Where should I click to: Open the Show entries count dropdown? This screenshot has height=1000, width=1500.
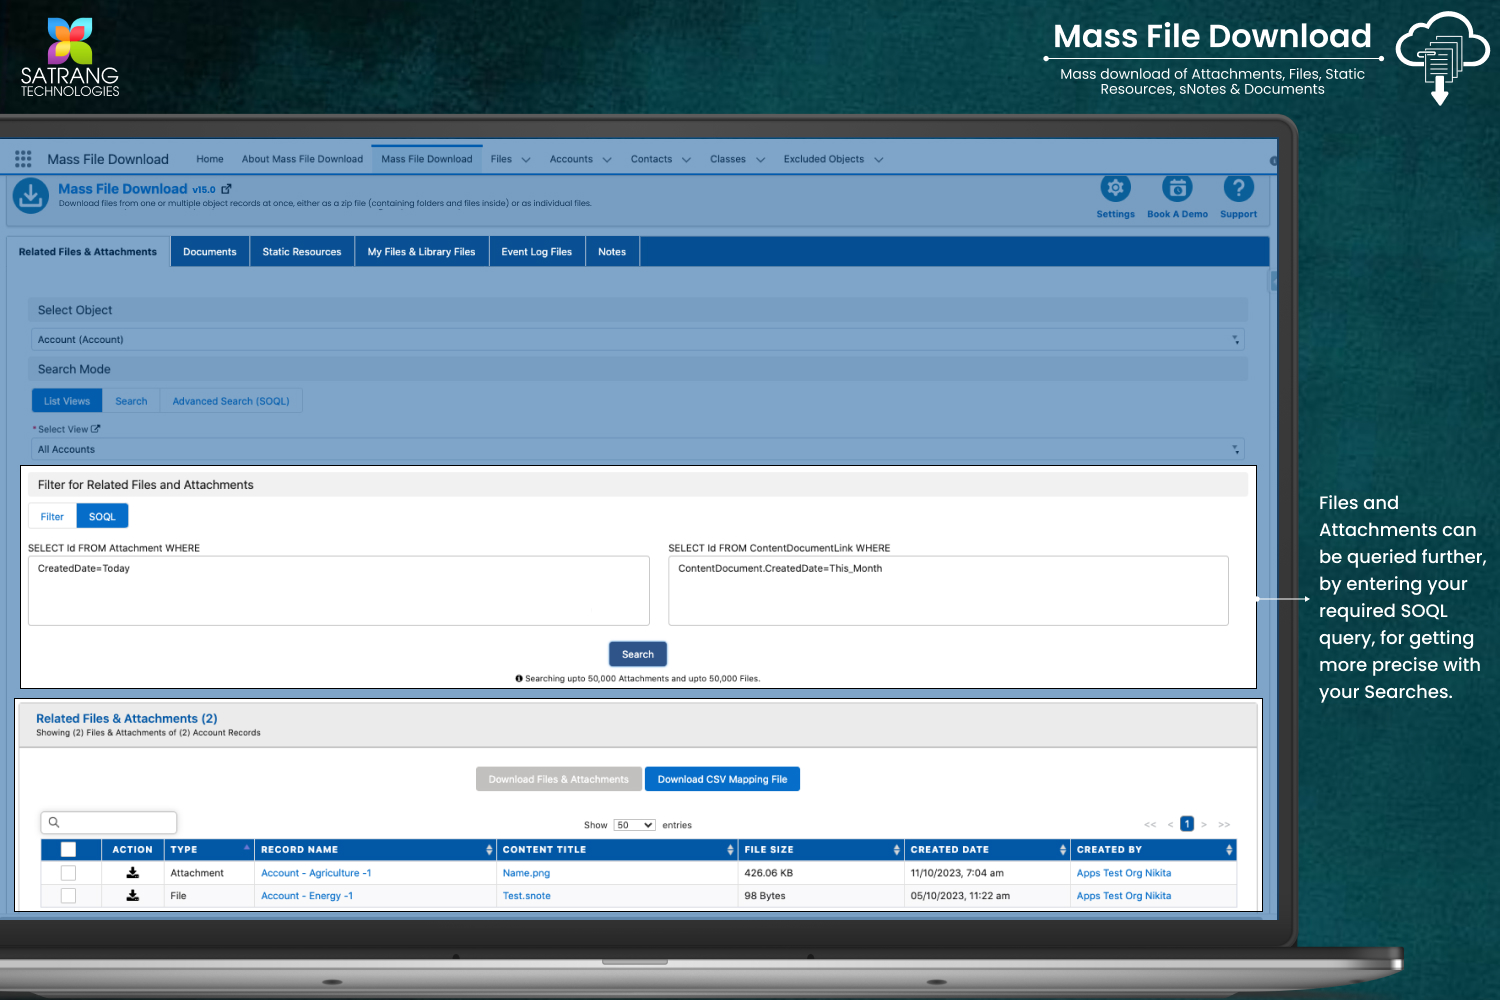point(634,825)
